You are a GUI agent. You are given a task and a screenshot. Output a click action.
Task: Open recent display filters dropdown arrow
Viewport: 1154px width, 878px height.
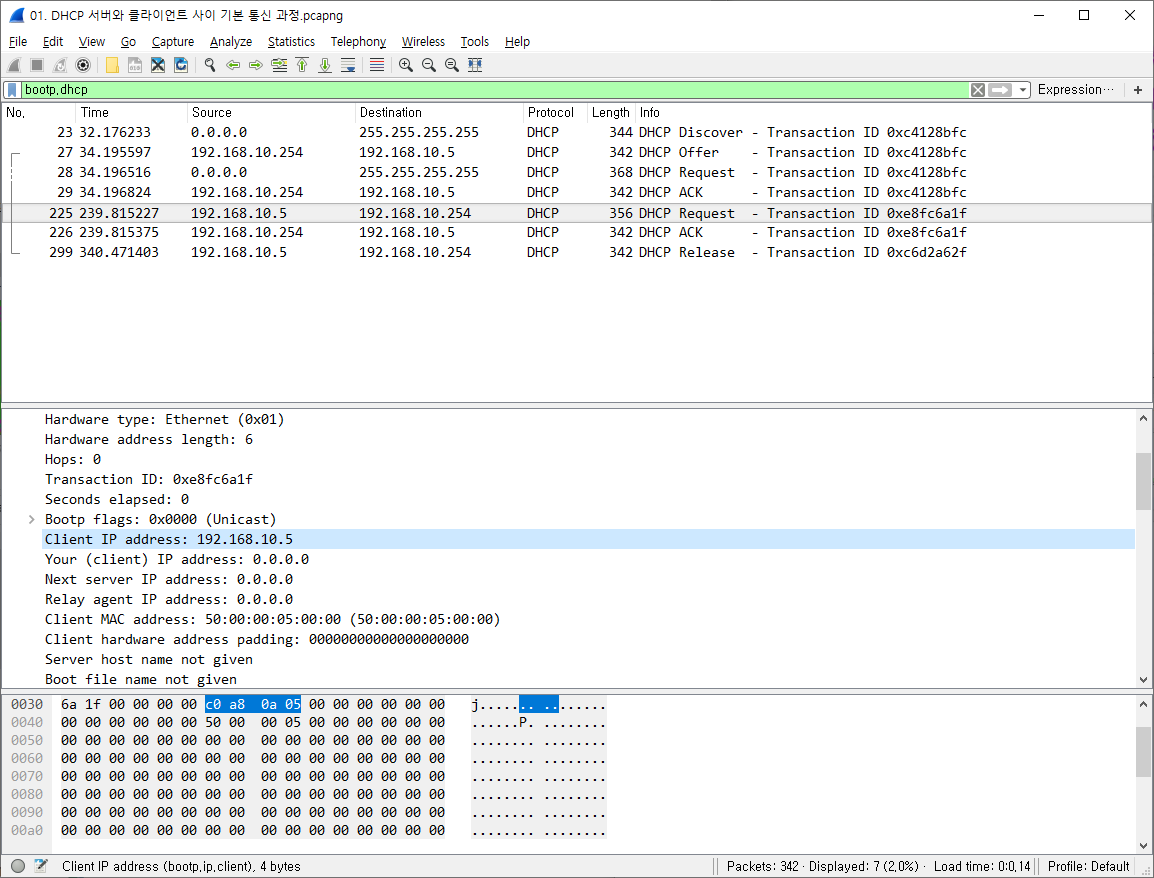pos(1022,90)
